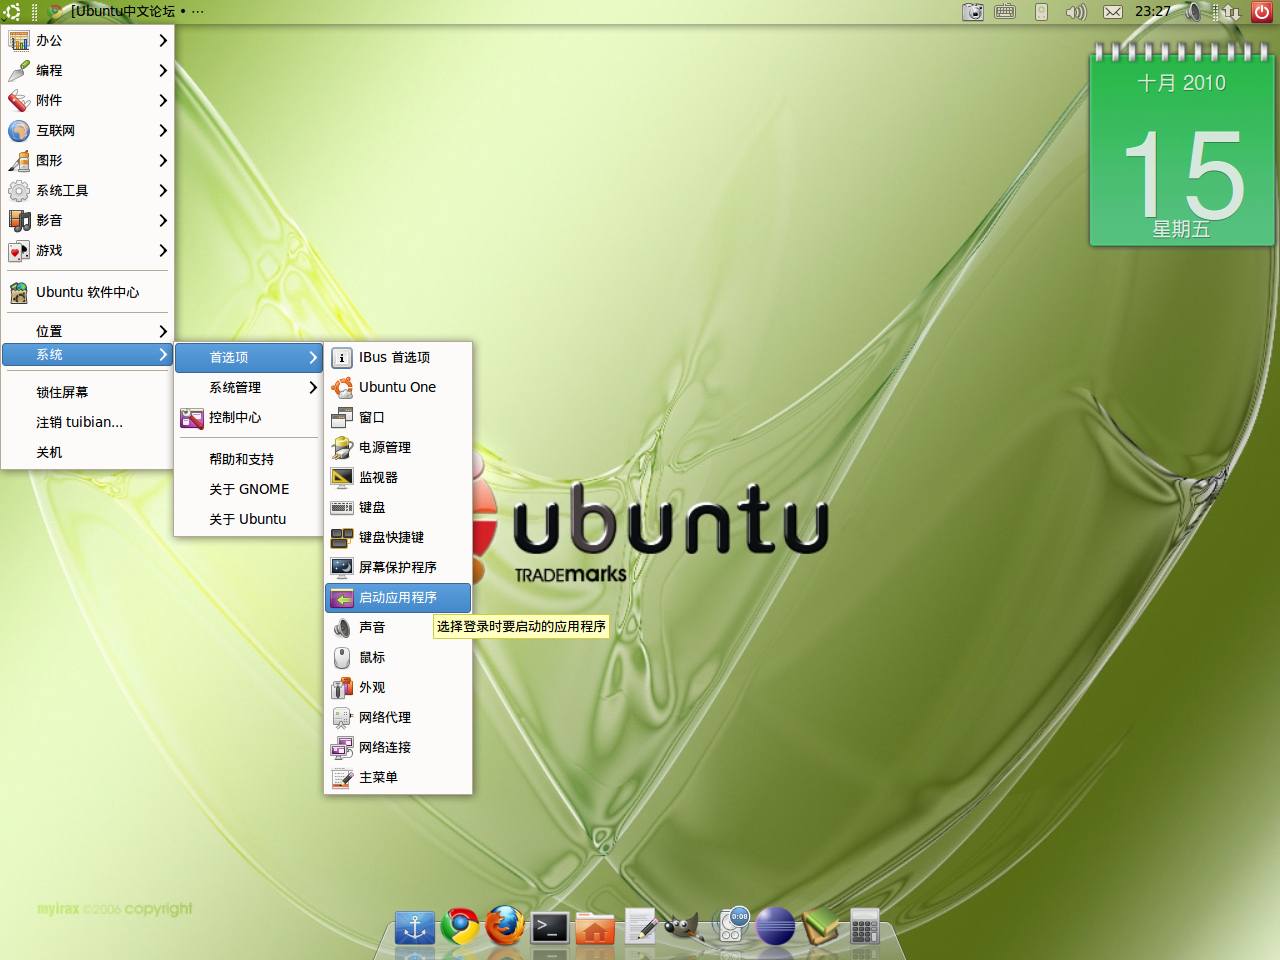Open 网络连接 (Network Connections)
This screenshot has height=960, width=1280.
398,747
